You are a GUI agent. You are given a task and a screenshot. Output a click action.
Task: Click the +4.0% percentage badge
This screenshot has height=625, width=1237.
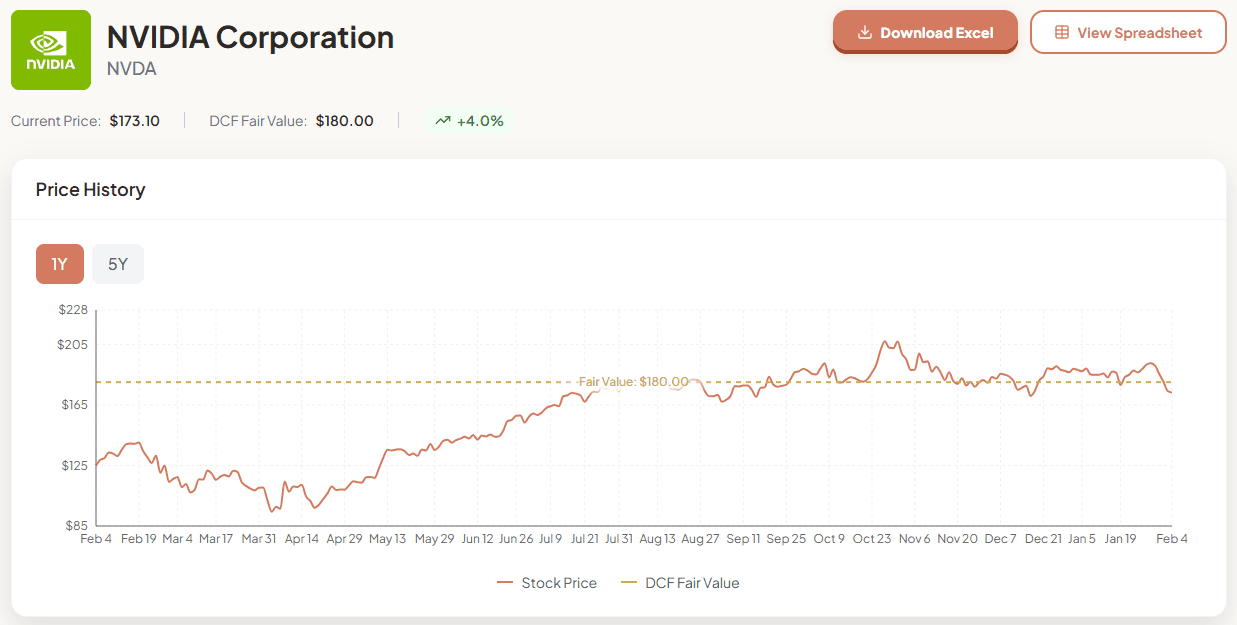coord(470,119)
